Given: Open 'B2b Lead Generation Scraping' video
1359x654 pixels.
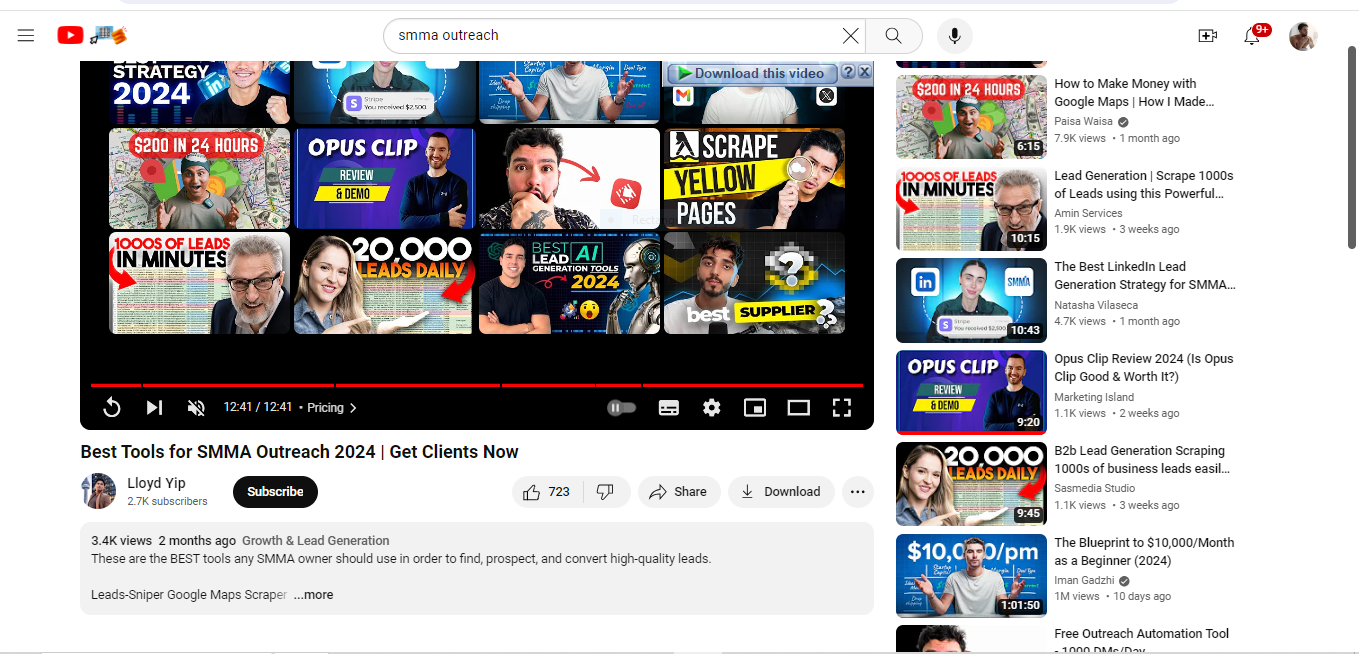Looking at the screenshot, I should pyautogui.click(x=1142, y=460).
